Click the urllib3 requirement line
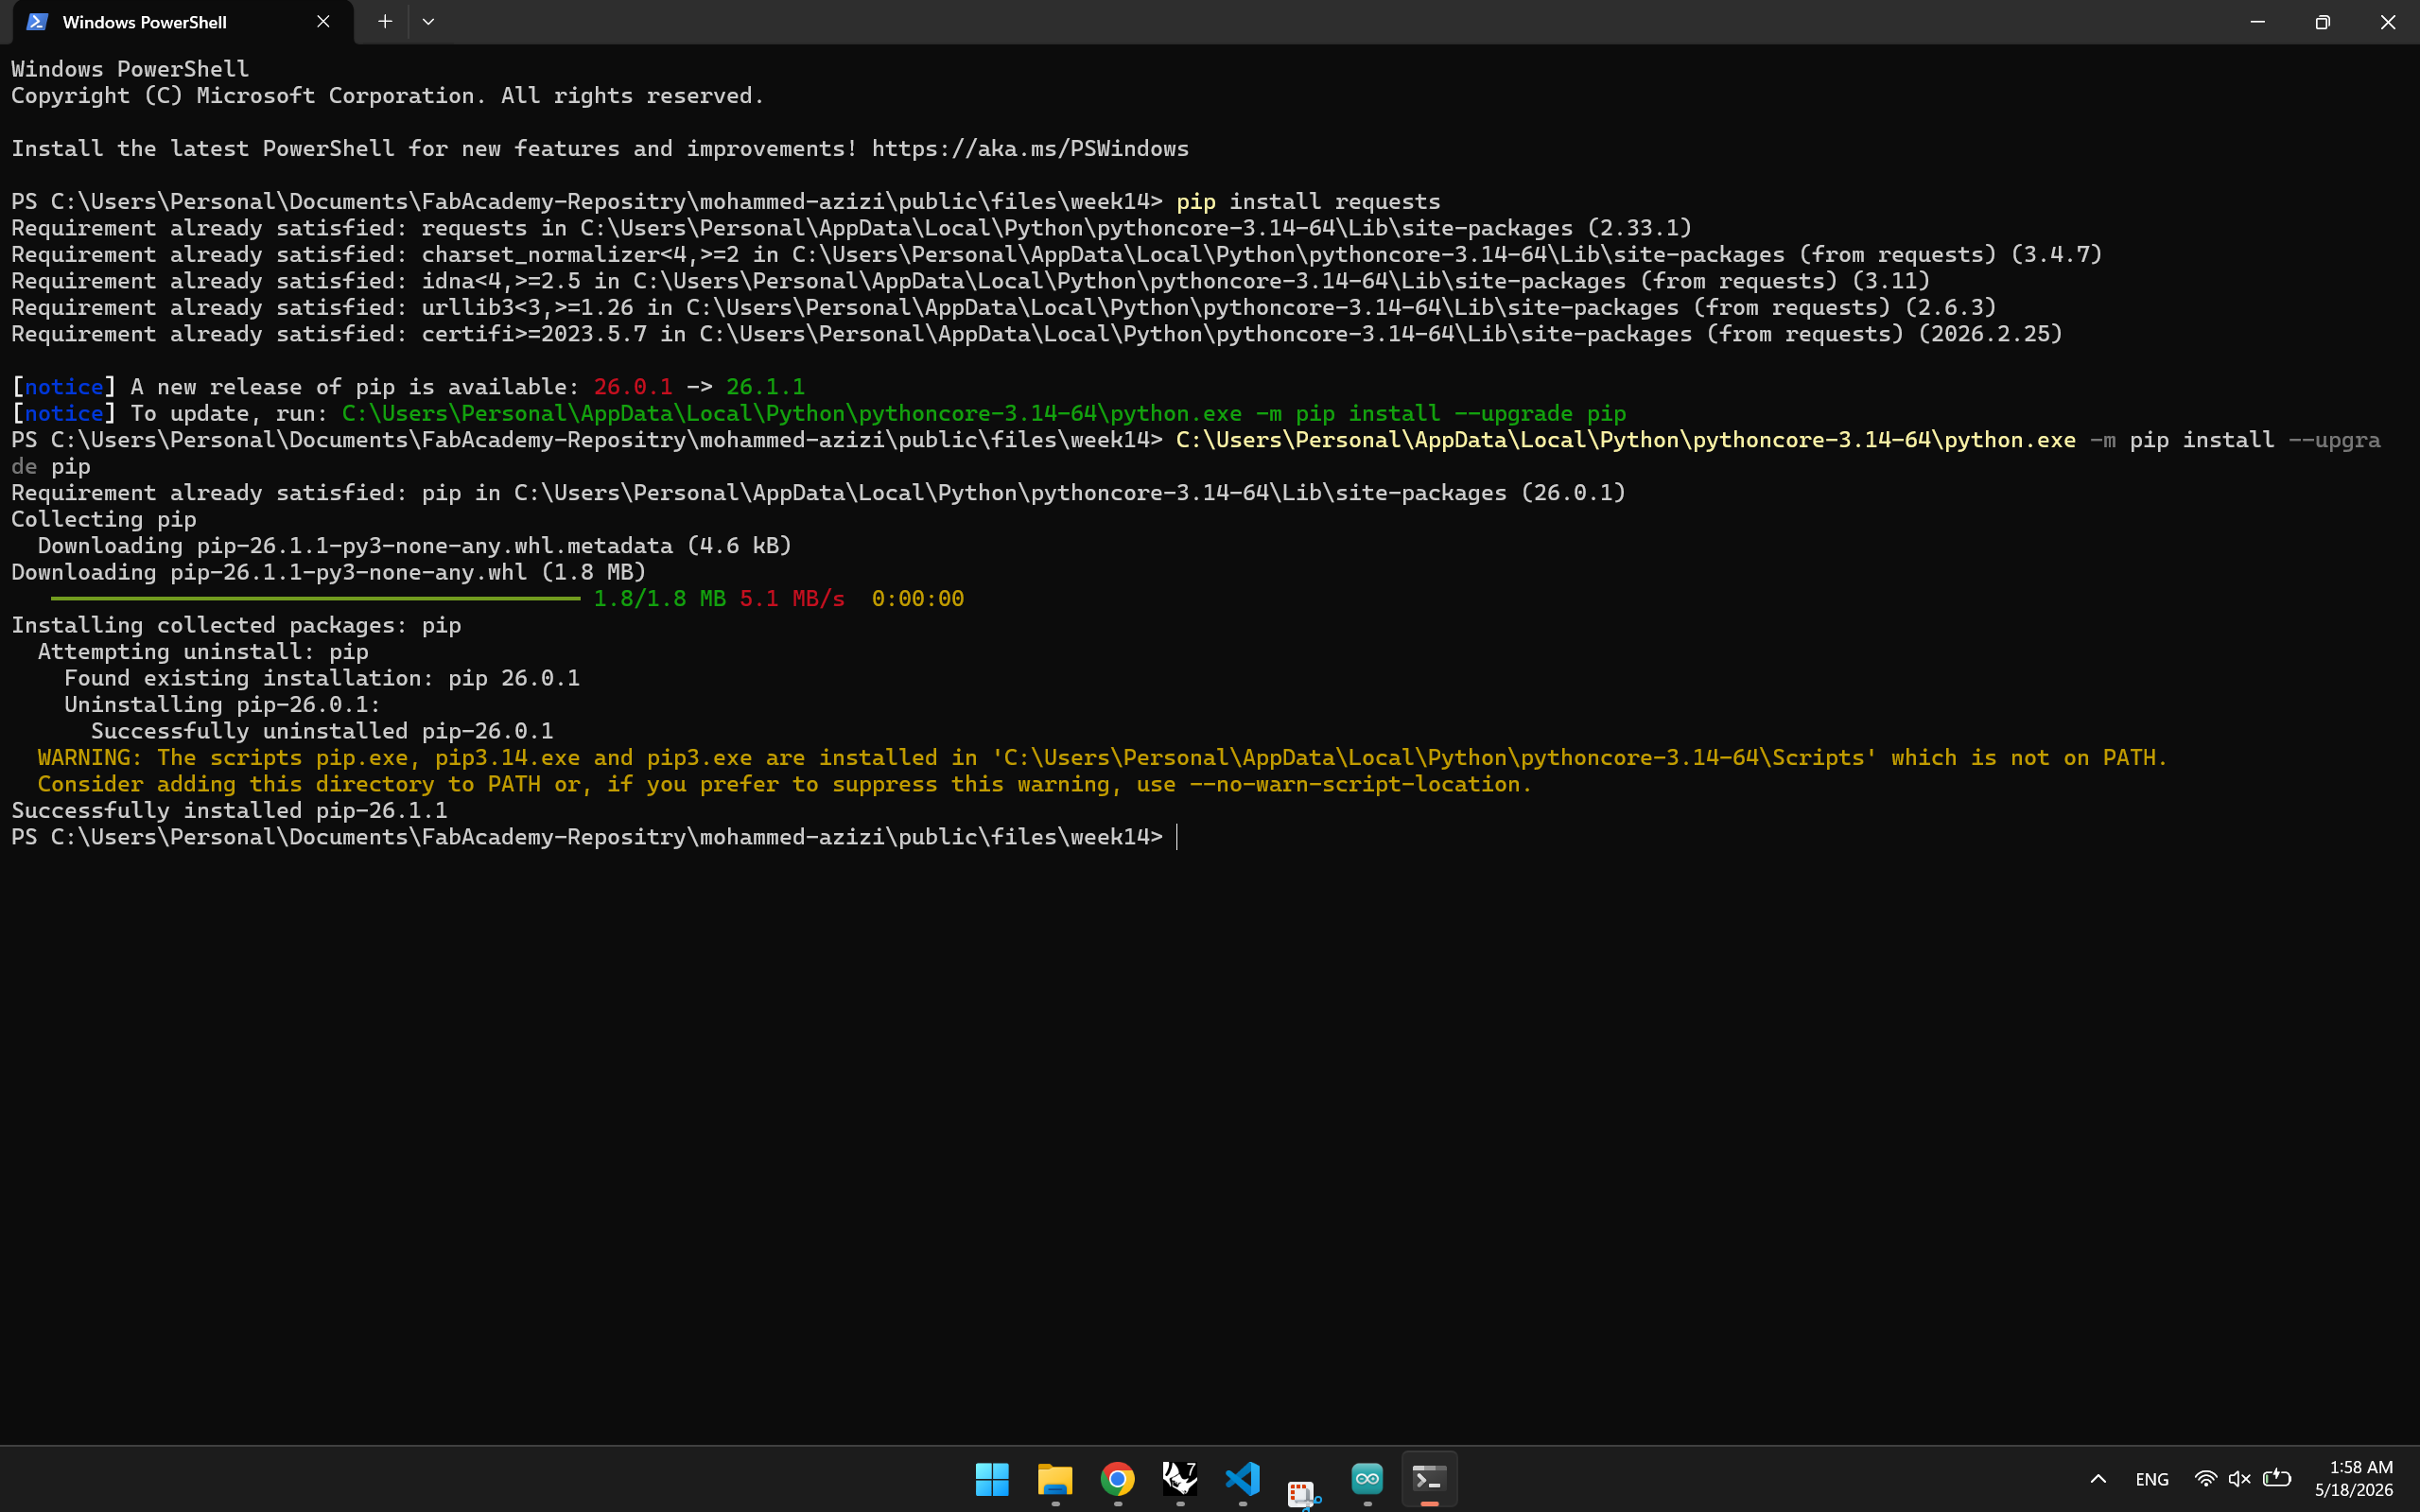 [1004, 308]
